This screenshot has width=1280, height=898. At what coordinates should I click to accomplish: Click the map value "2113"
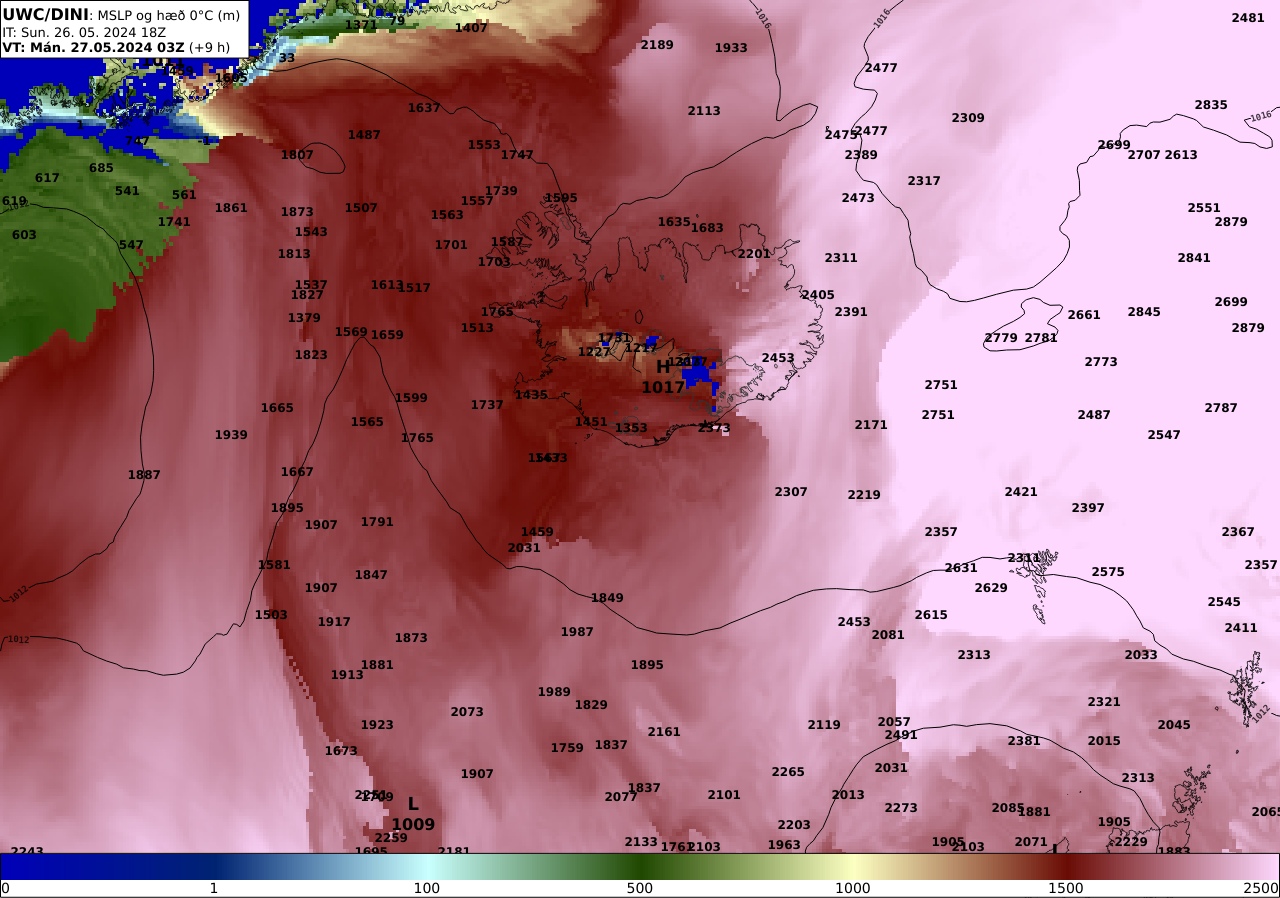pos(704,111)
